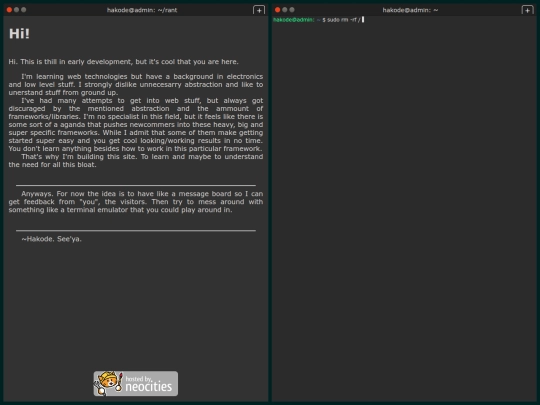Click the middle gray dot in right terminal window

coord(285,10)
